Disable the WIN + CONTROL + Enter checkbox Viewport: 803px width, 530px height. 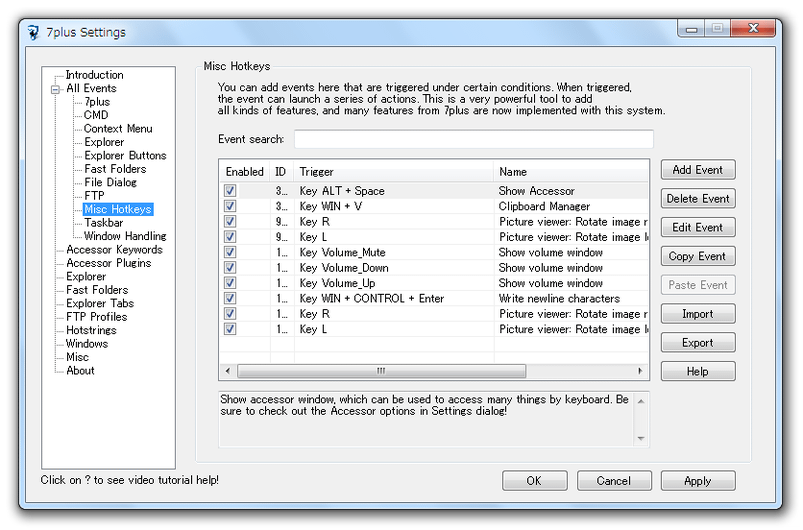pos(230,299)
